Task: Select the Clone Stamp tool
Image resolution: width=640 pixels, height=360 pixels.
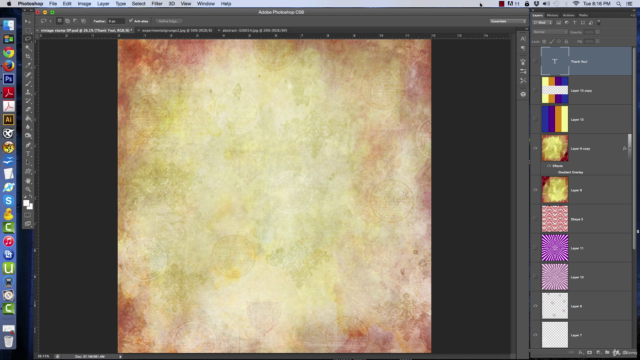Action: 28,92
